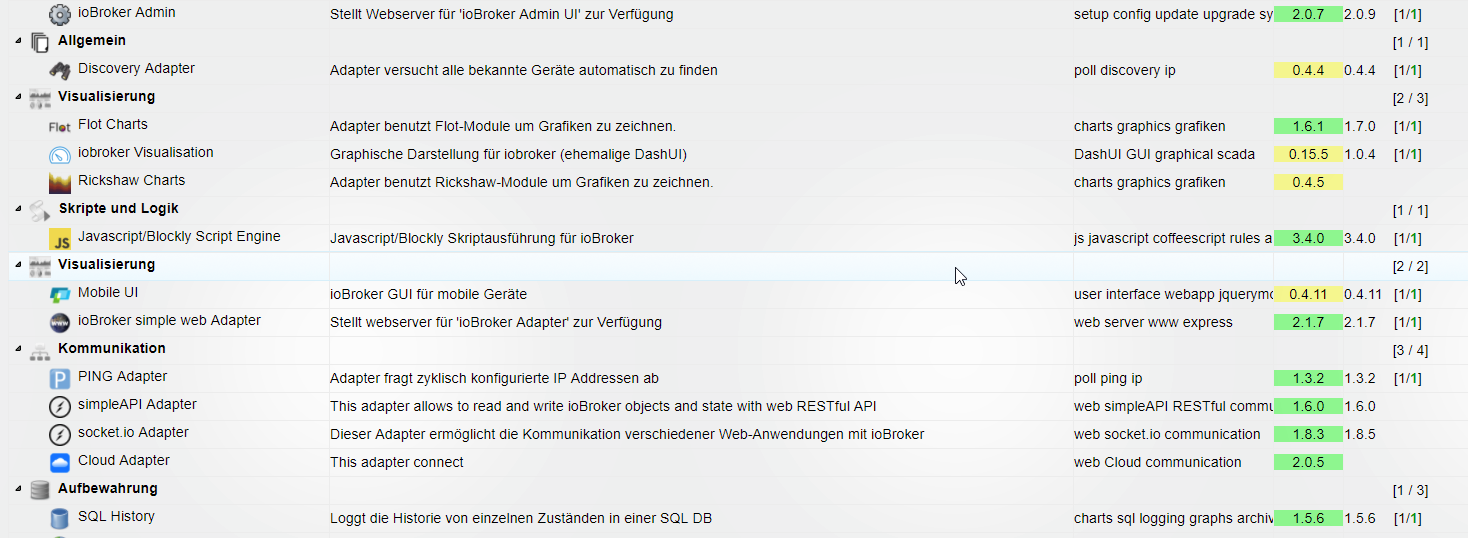Select the Cloud Adapter name
This screenshot has height=538, width=1468.
124,461
